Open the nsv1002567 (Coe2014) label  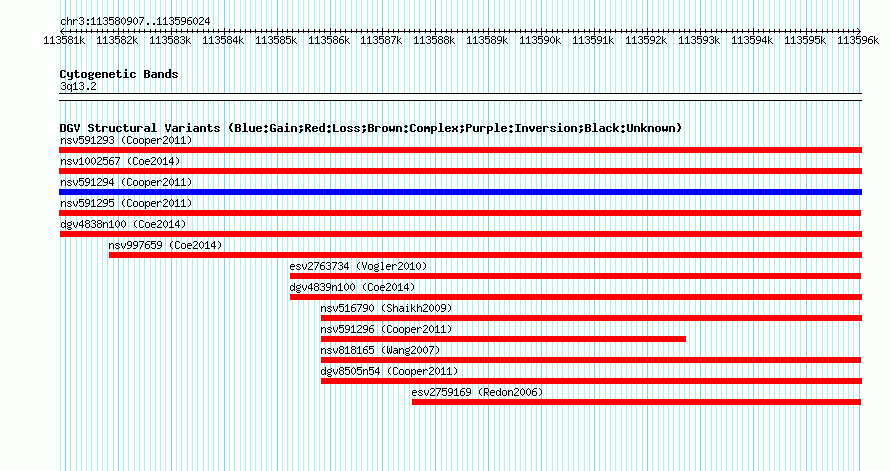120,161
